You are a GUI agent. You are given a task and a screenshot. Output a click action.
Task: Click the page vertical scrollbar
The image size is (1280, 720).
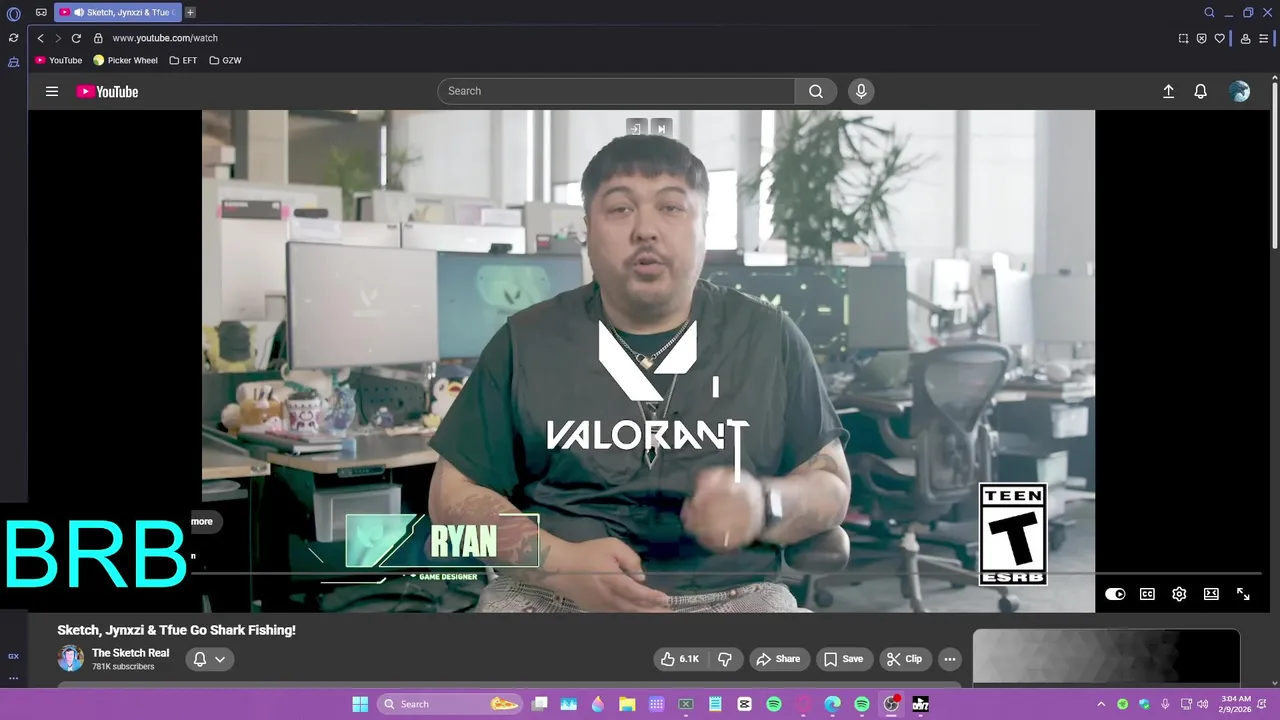1274,165
